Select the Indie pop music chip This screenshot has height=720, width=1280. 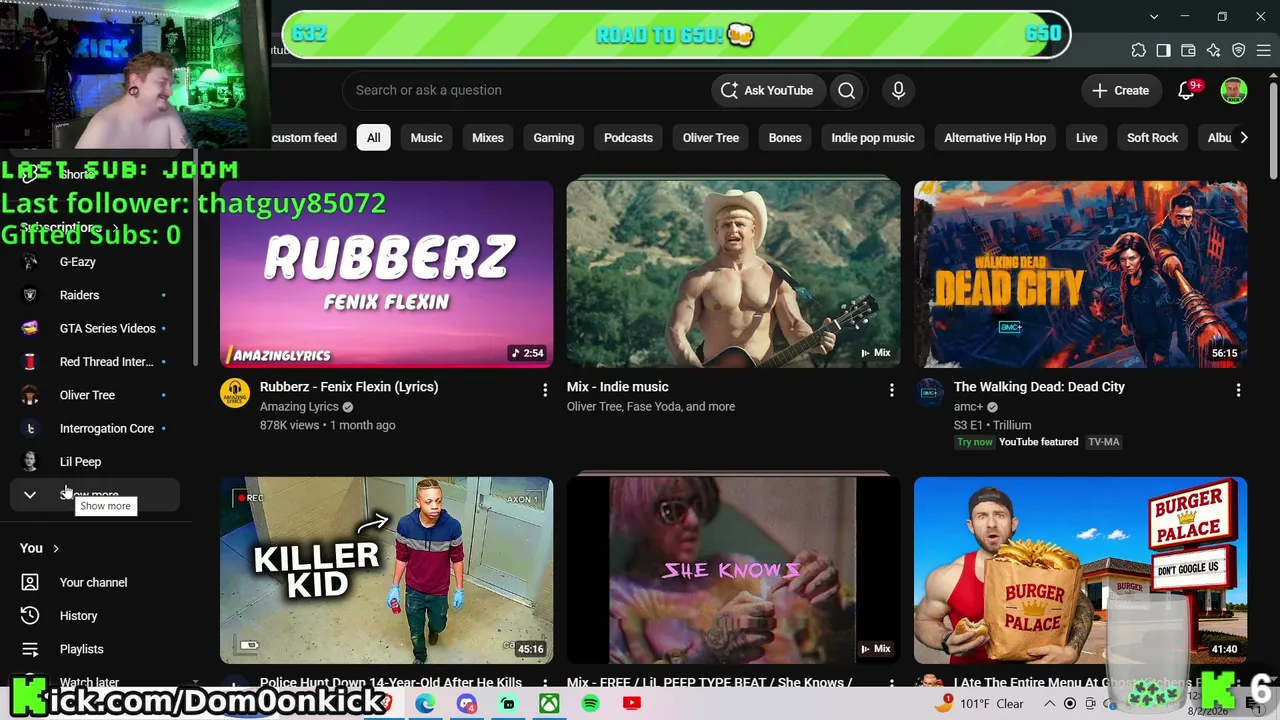tap(873, 138)
